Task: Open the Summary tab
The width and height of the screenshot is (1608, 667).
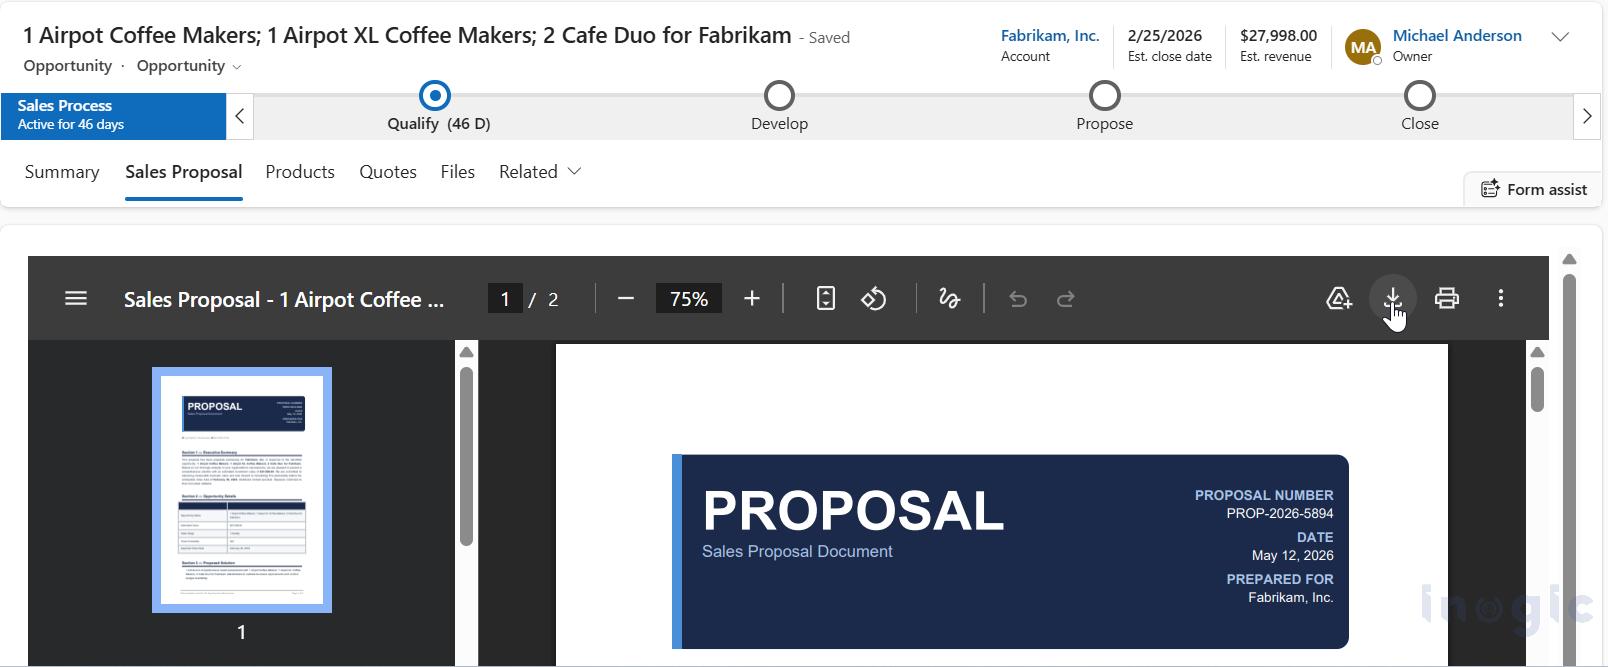Action: (62, 172)
